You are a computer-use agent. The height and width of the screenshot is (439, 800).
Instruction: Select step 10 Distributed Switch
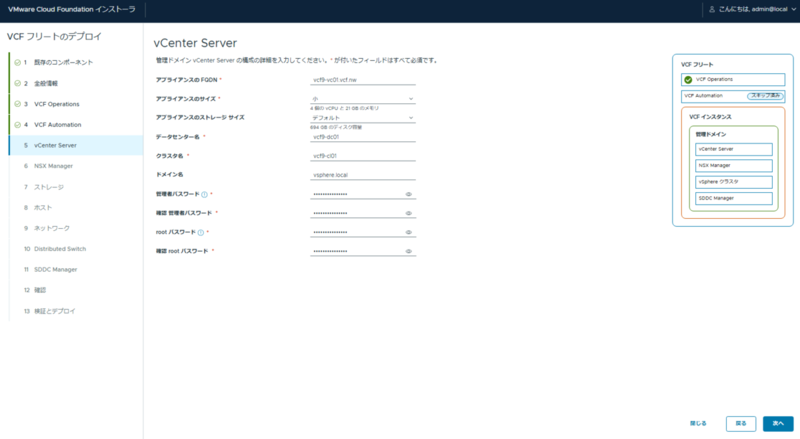click(76, 249)
